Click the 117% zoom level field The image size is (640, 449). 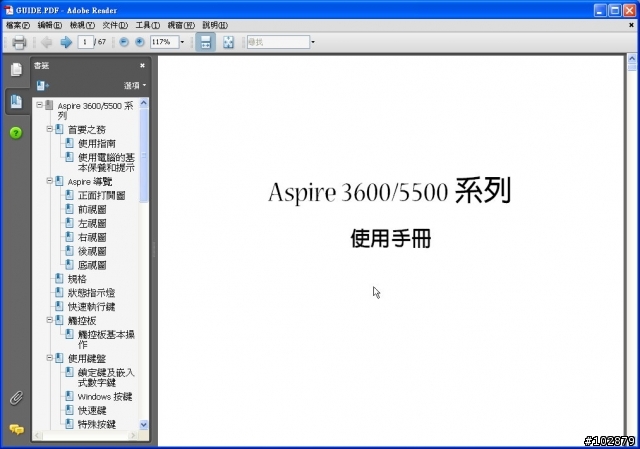pos(164,42)
